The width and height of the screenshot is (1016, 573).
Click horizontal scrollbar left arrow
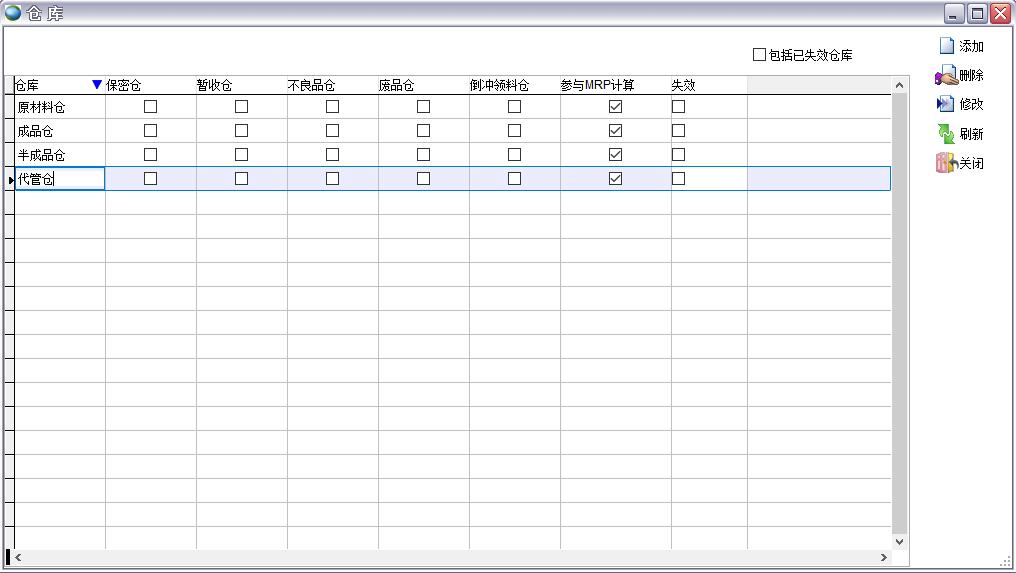click(19, 557)
